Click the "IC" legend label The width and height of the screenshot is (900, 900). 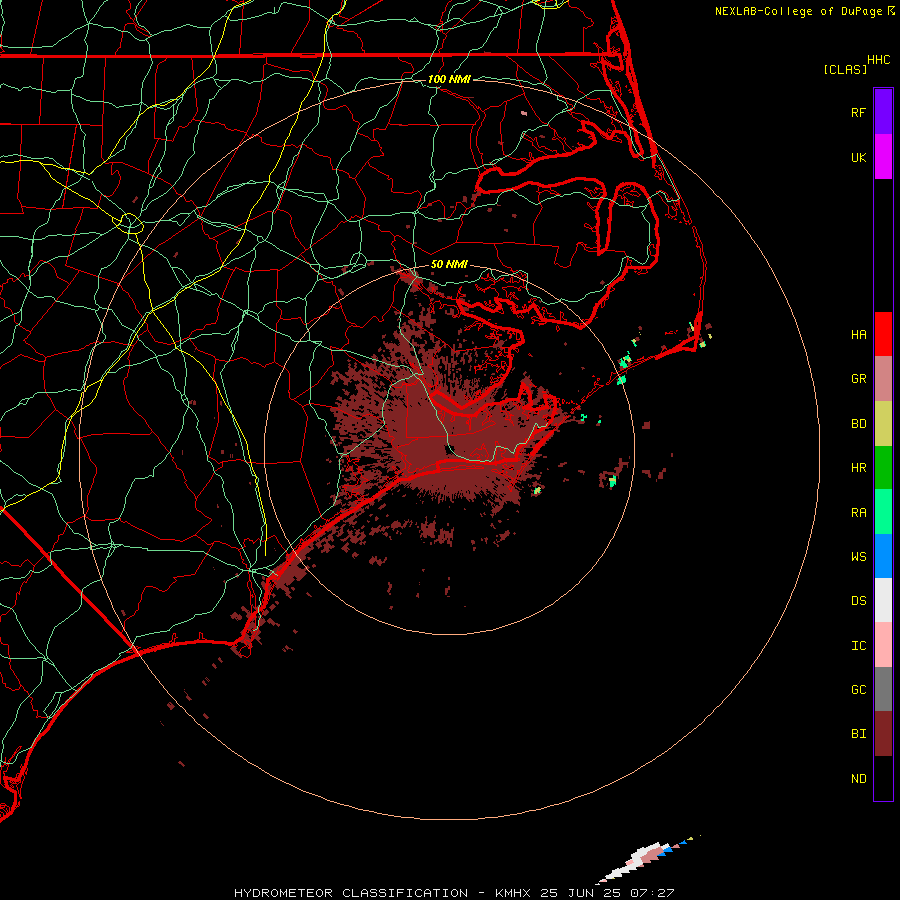coord(858,645)
